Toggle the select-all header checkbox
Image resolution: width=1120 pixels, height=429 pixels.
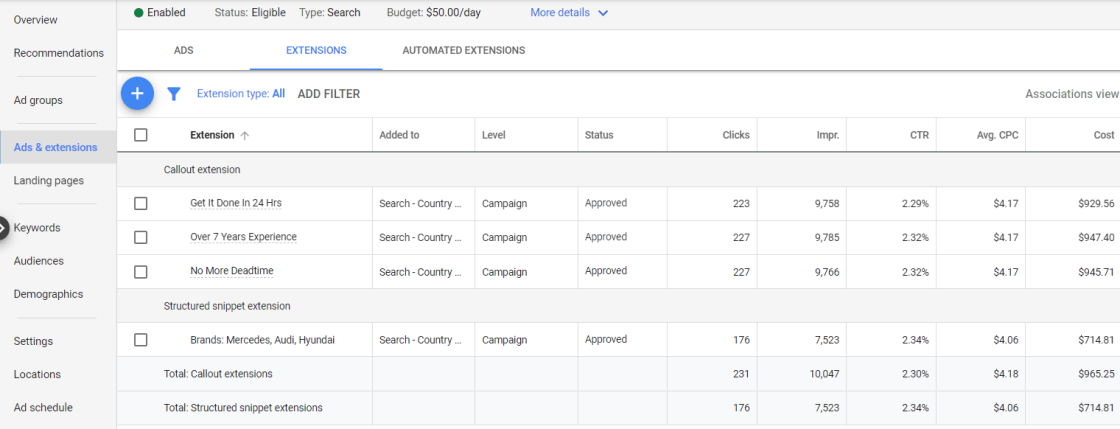point(141,135)
